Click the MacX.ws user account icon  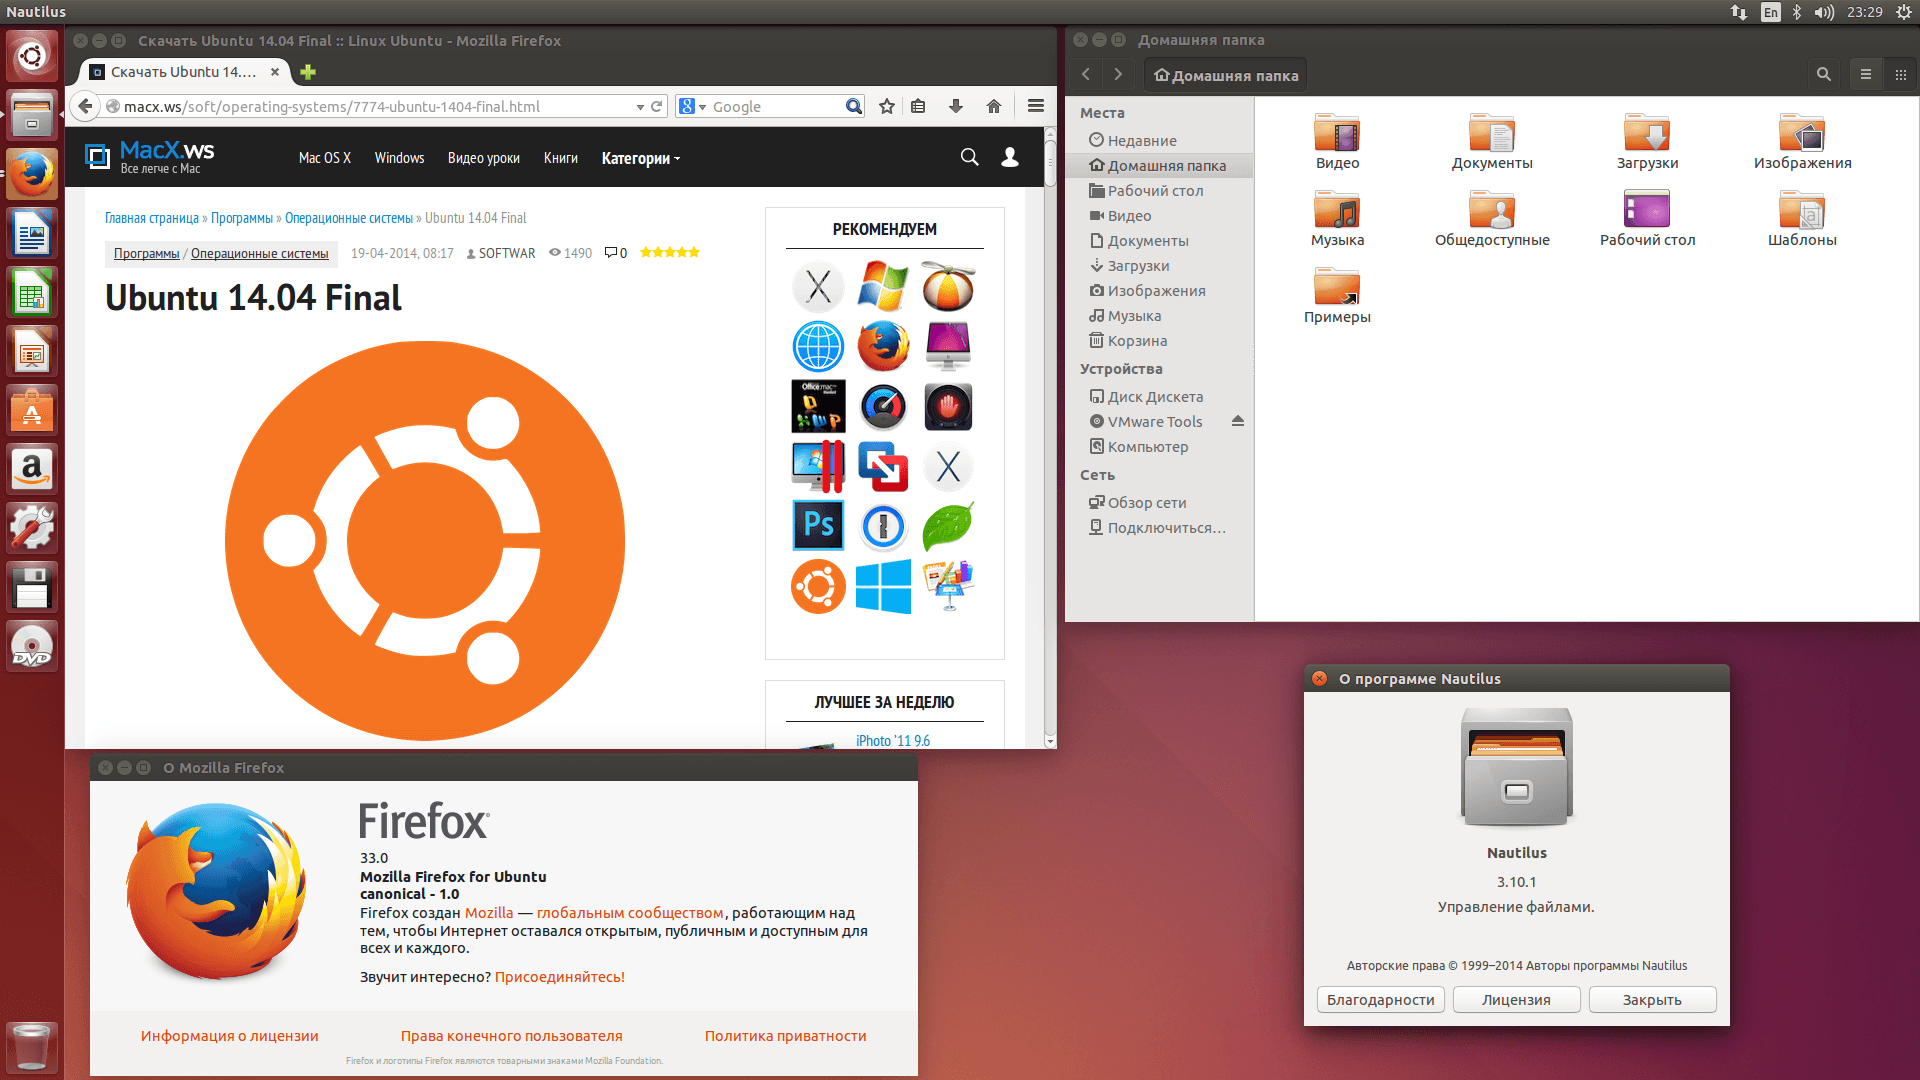pyautogui.click(x=1010, y=157)
